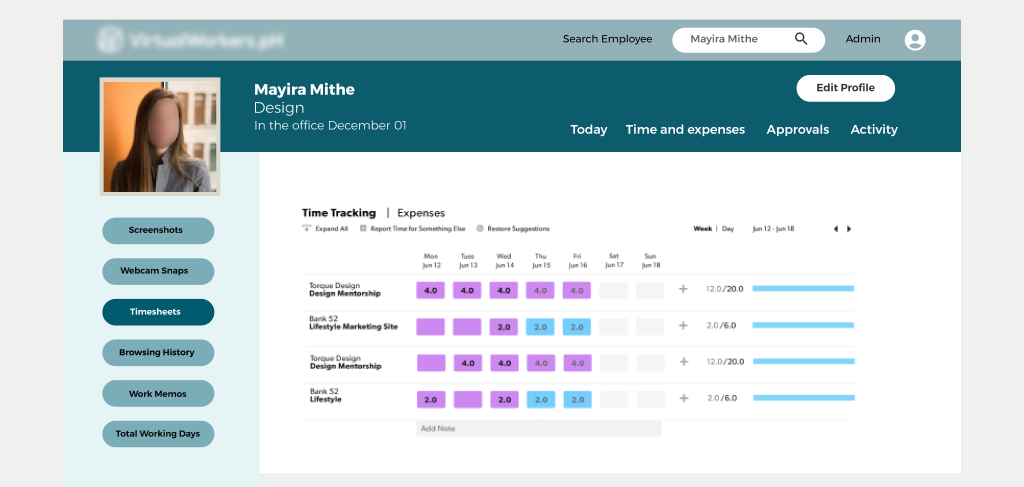Tick the Report Time for Something Else checkbox
The height and width of the screenshot is (487, 1024).
point(363,229)
